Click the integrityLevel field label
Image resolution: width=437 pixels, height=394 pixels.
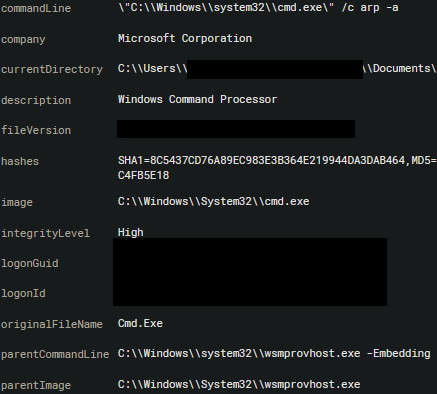(45, 233)
